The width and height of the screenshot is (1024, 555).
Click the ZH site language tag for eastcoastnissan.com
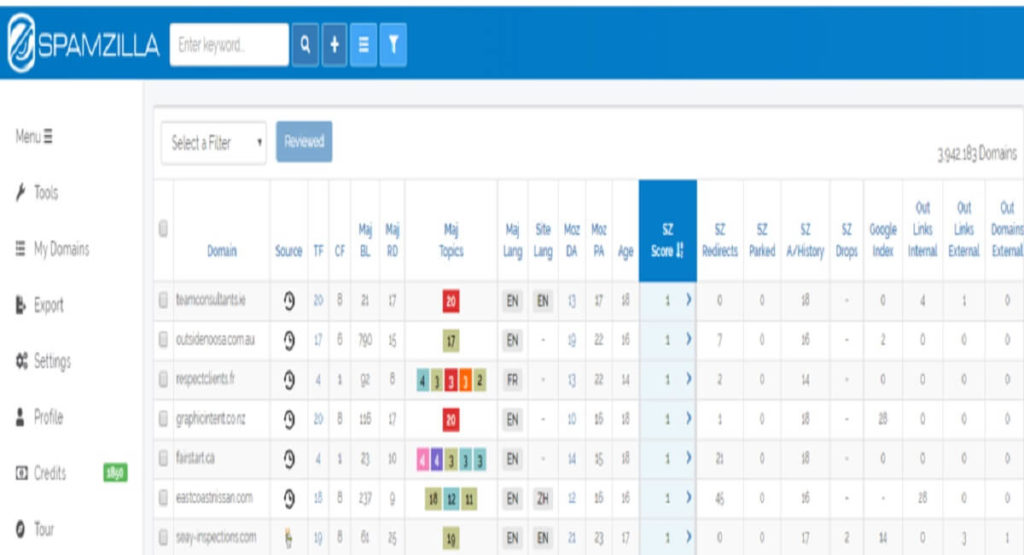pyautogui.click(x=543, y=499)
